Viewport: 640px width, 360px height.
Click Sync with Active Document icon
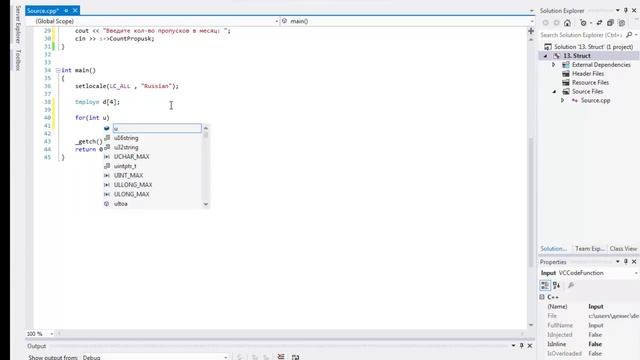pos(599,23)
